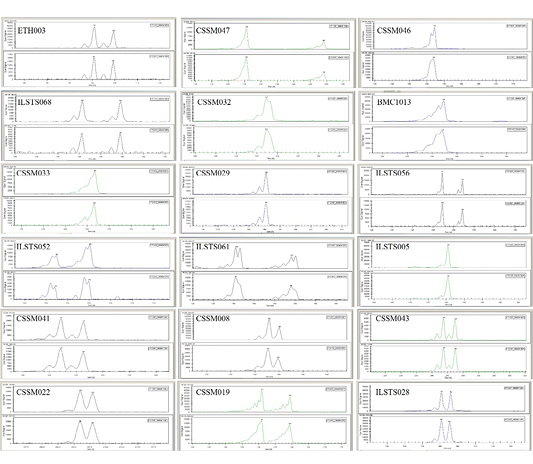Select the BMC1013 label text
The image size is (533, 464).
click(394, 102)
